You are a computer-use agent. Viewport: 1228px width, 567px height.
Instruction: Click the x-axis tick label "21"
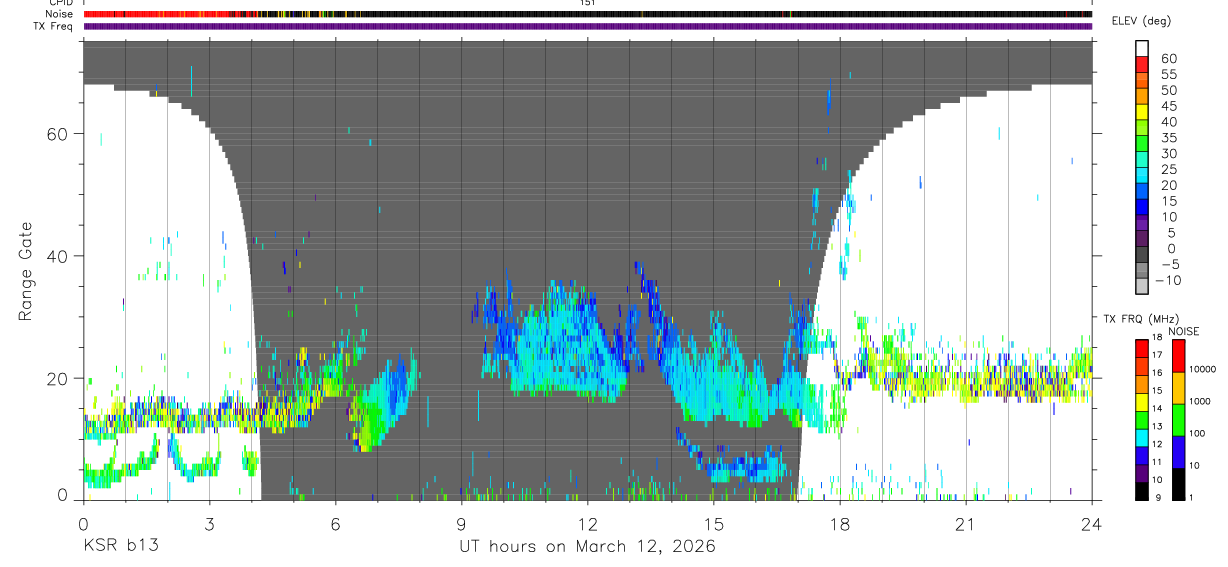click(966, 523)
